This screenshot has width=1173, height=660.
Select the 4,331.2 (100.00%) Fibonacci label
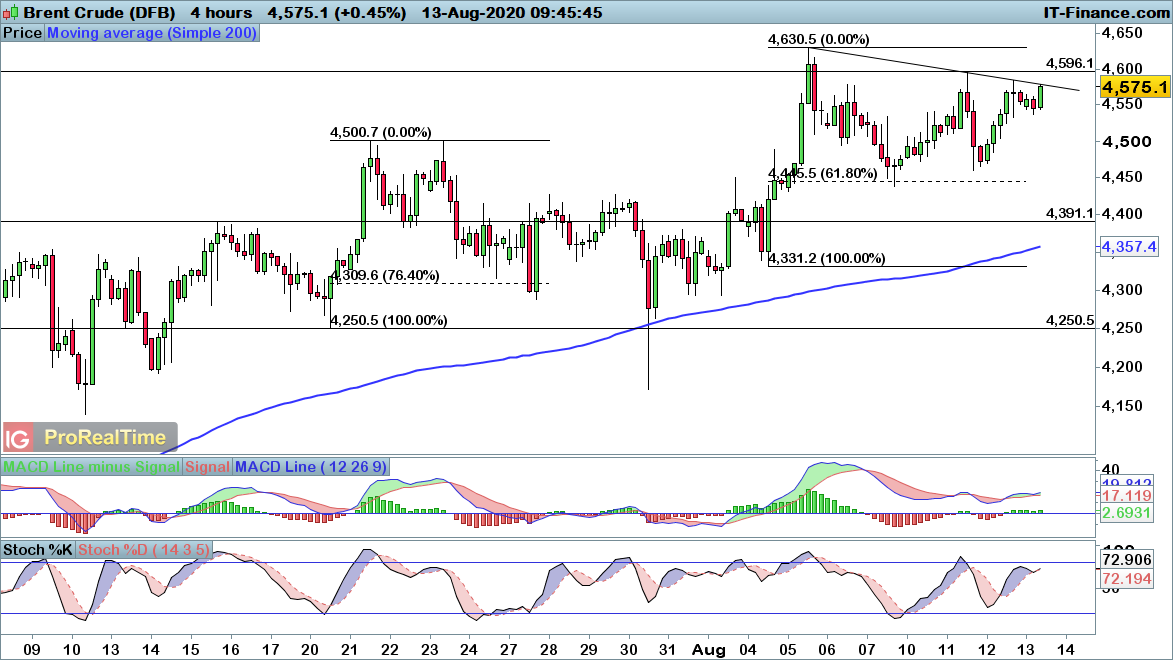click(x=826, y=258)
